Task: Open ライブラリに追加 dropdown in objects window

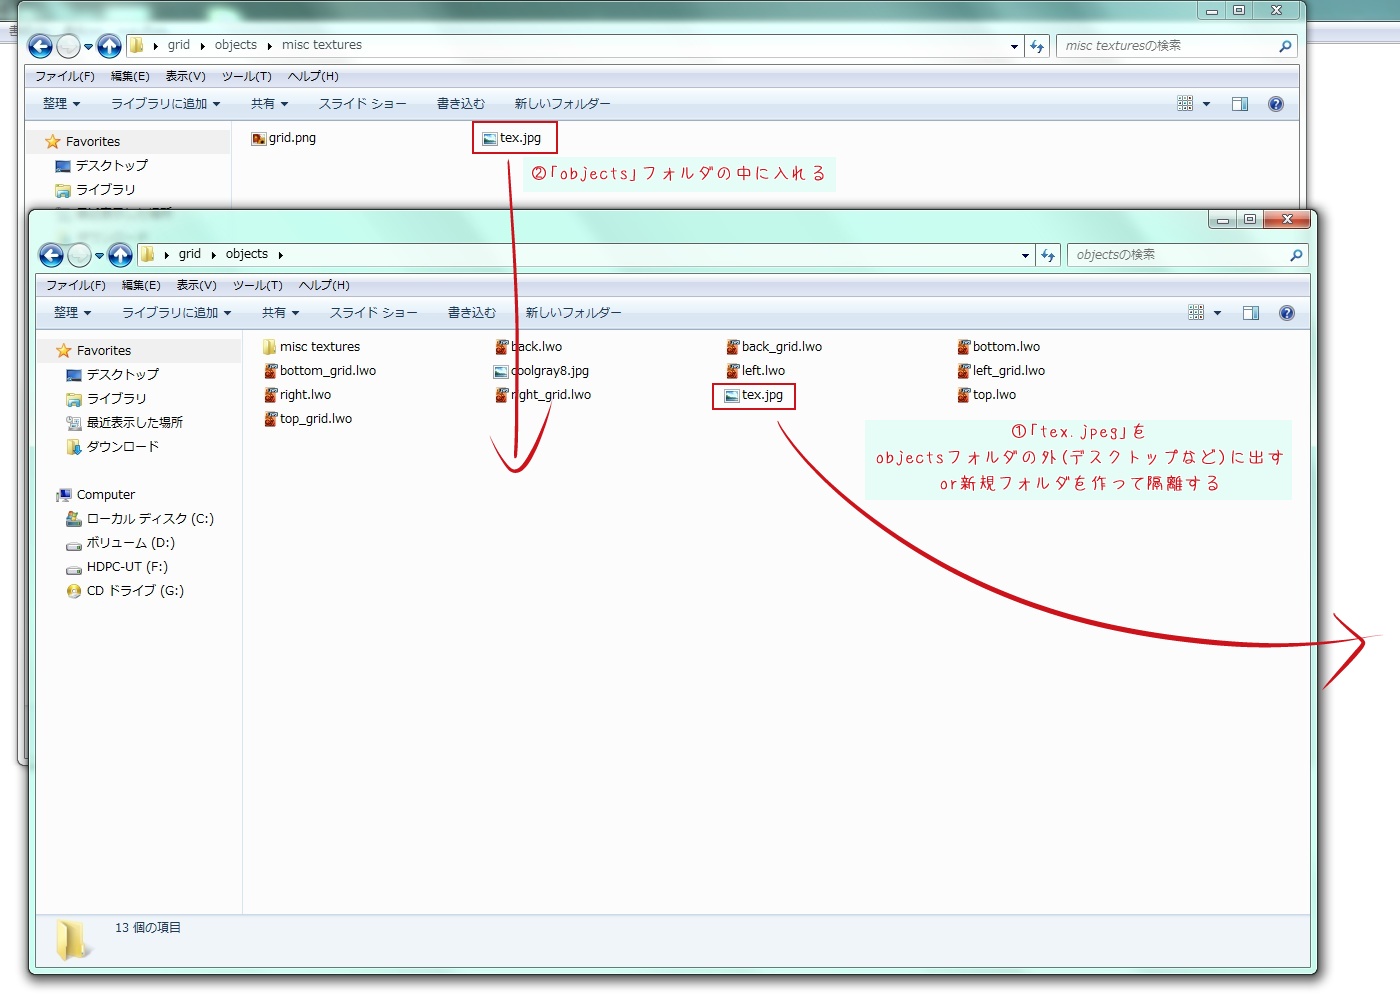Action: point(176,313)
